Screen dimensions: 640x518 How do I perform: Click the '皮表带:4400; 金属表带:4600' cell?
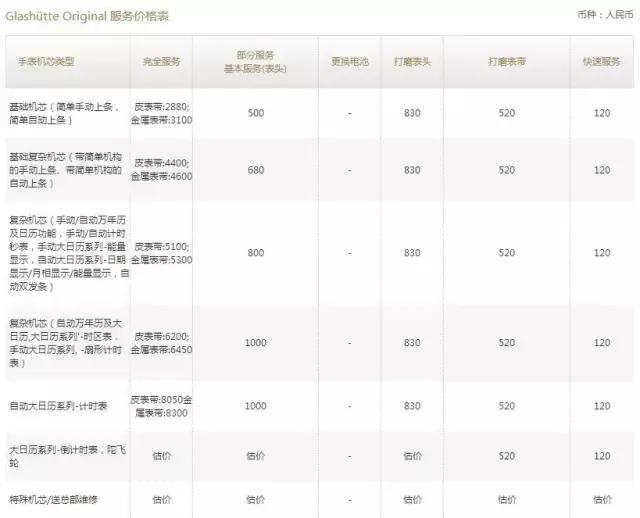coord(162,170)
